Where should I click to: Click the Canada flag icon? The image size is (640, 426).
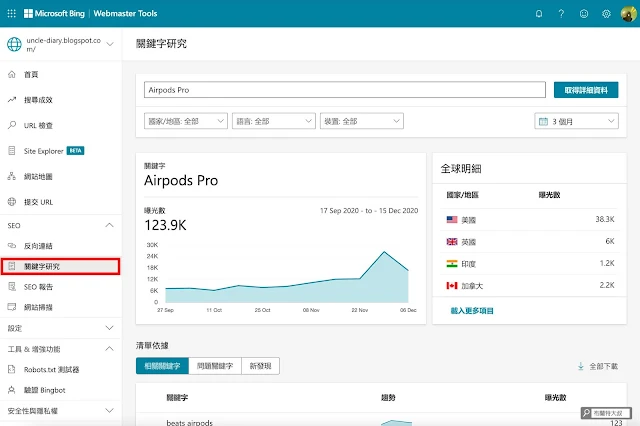[x=452, y=286]
